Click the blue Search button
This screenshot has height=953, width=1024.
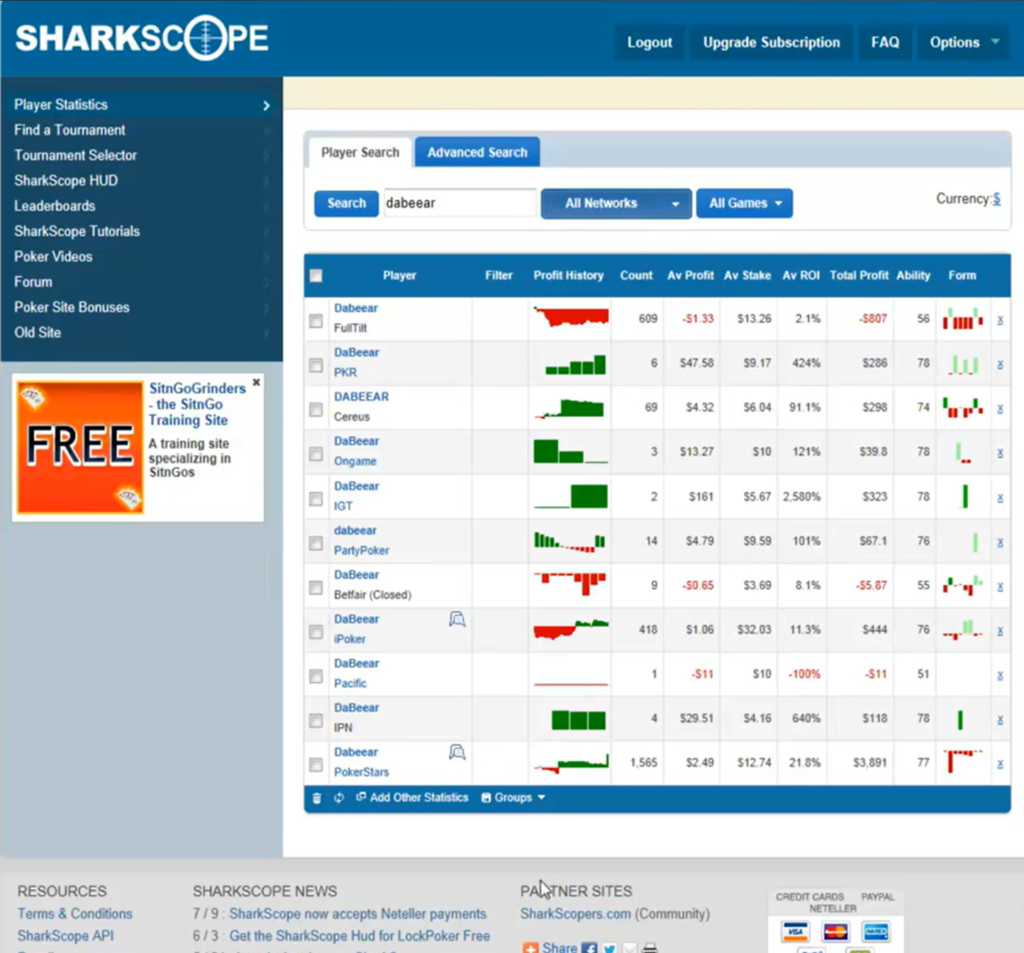346,203
